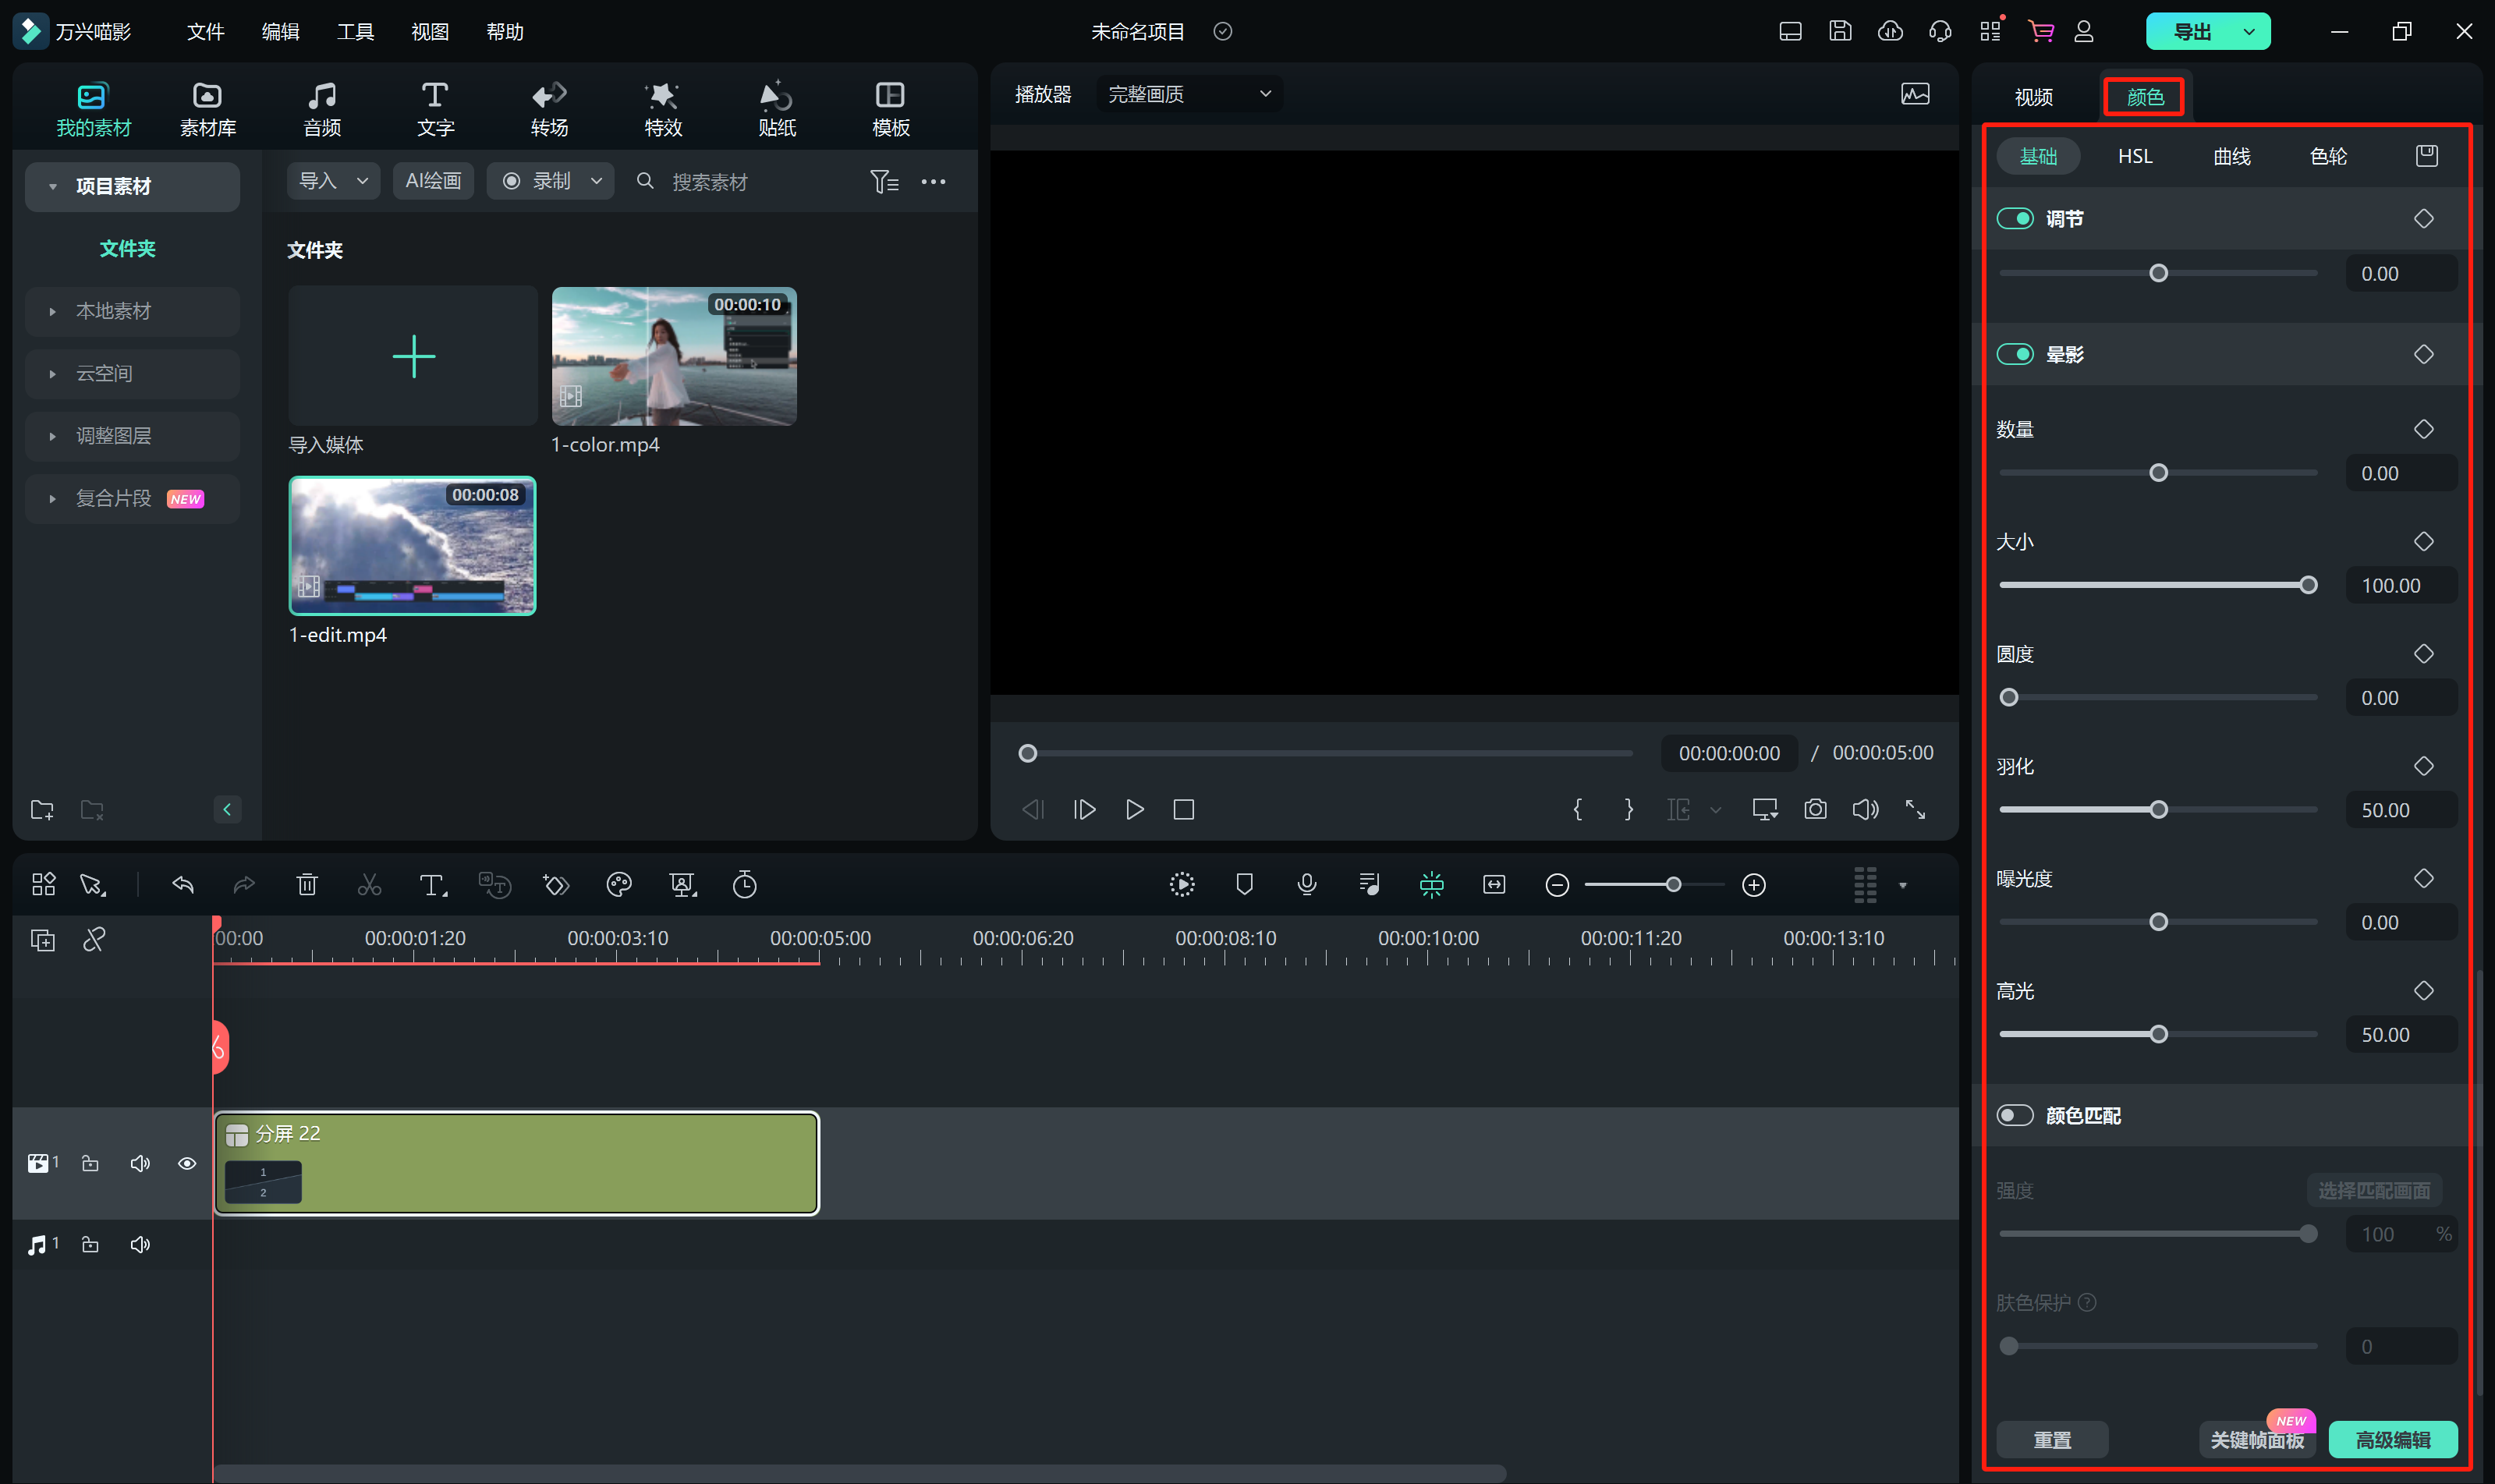Image resolution: width=2495 pixels, height=1484 pixels.
Task: Click the undo arrow in timeline toolbar
Action: tap(183, 884)
